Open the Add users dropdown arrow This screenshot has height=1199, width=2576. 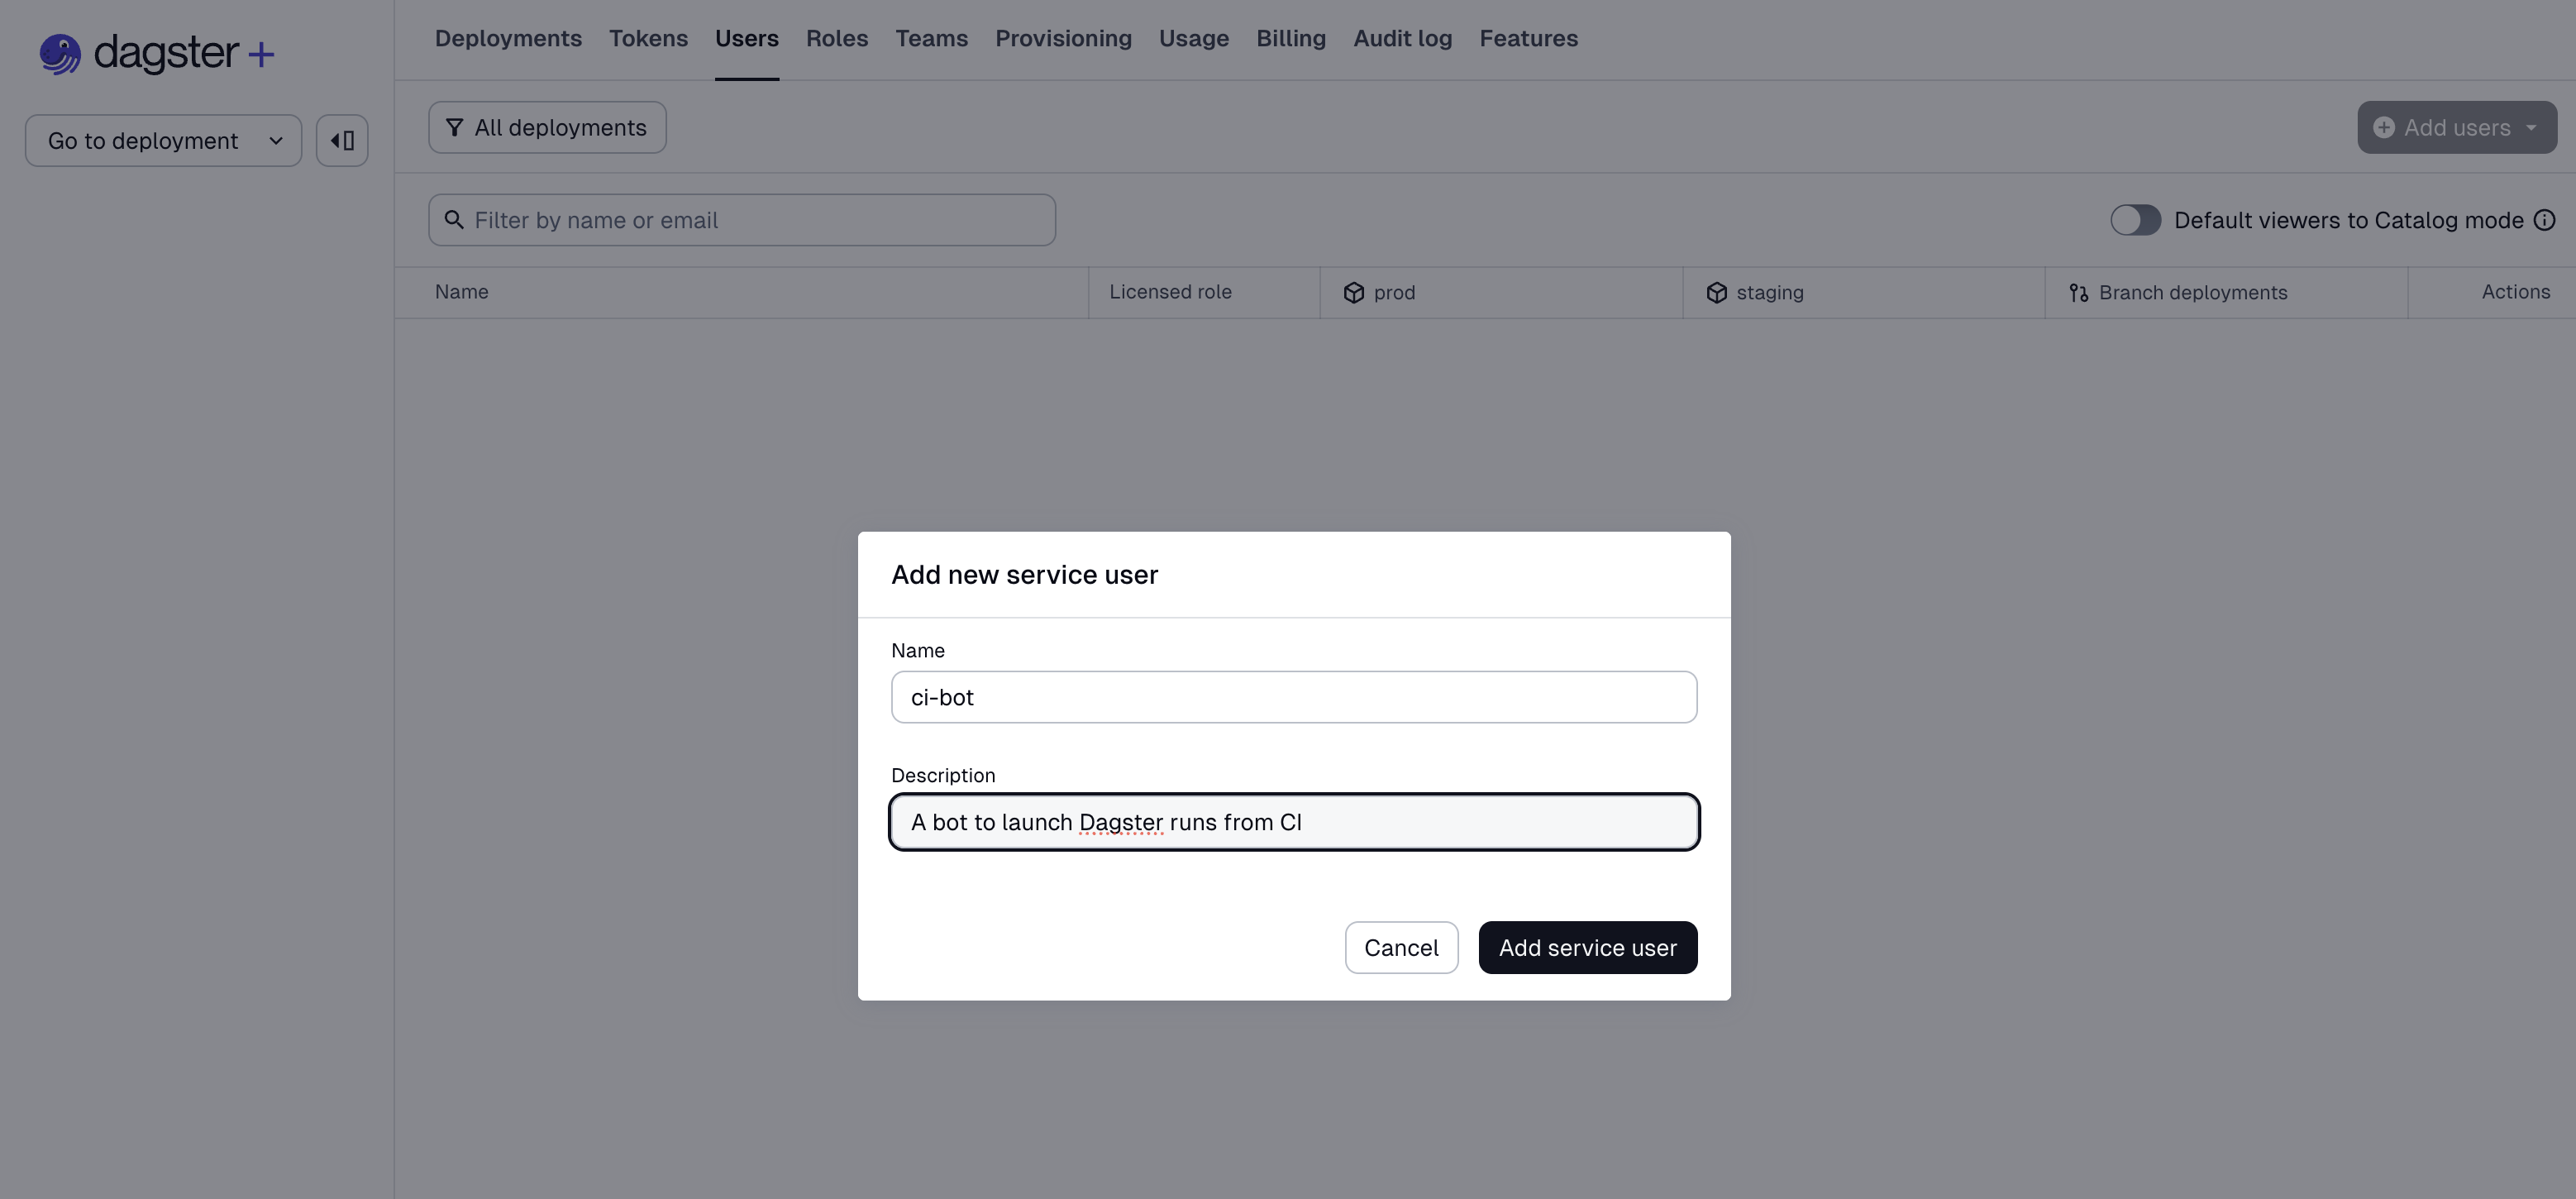pos(2532,127)
